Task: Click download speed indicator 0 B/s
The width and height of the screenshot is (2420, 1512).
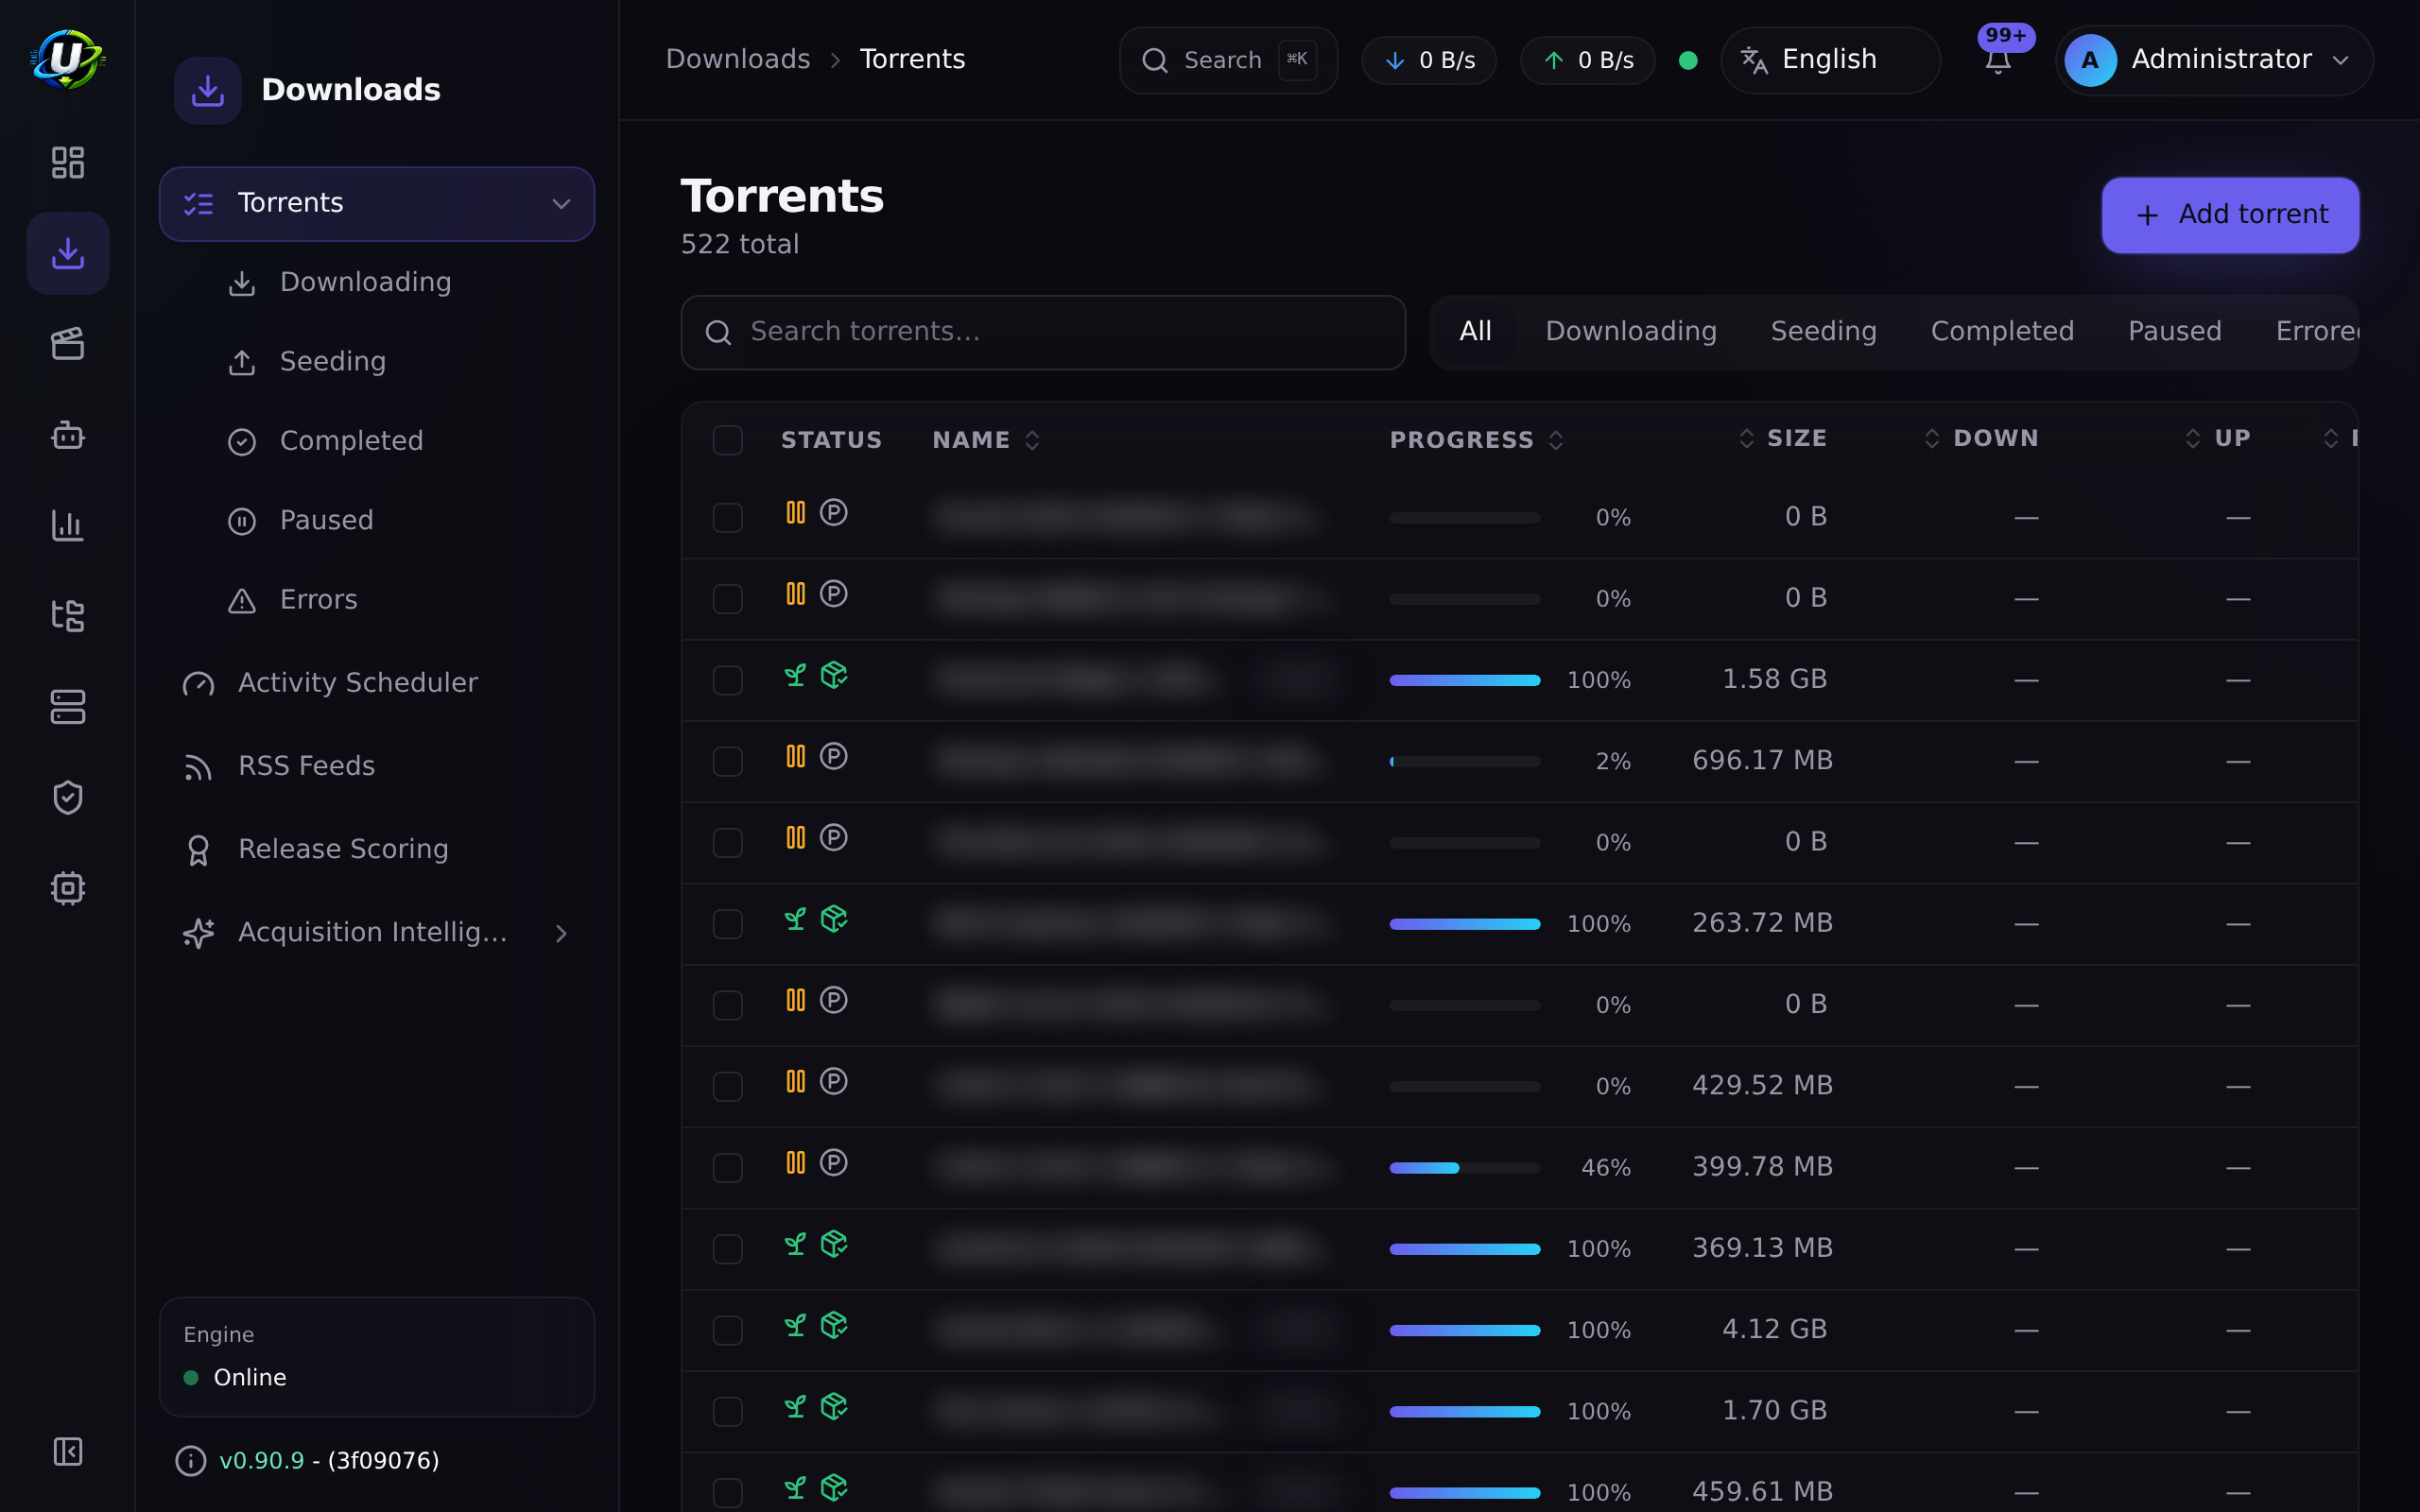Action: pos(1429,60)
